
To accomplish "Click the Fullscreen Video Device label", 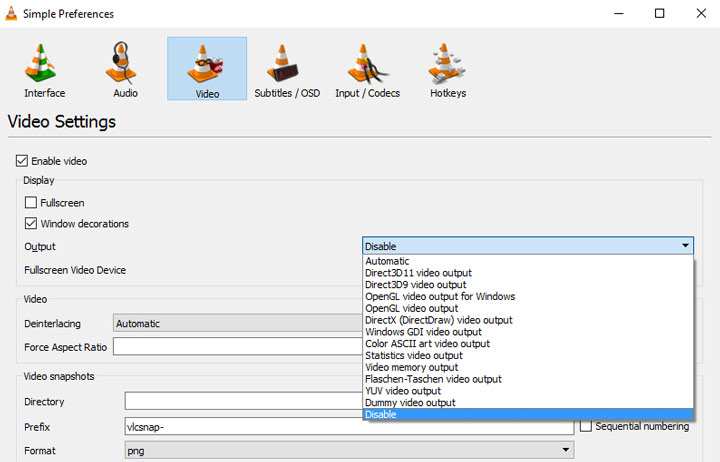I will coord(75,270).
